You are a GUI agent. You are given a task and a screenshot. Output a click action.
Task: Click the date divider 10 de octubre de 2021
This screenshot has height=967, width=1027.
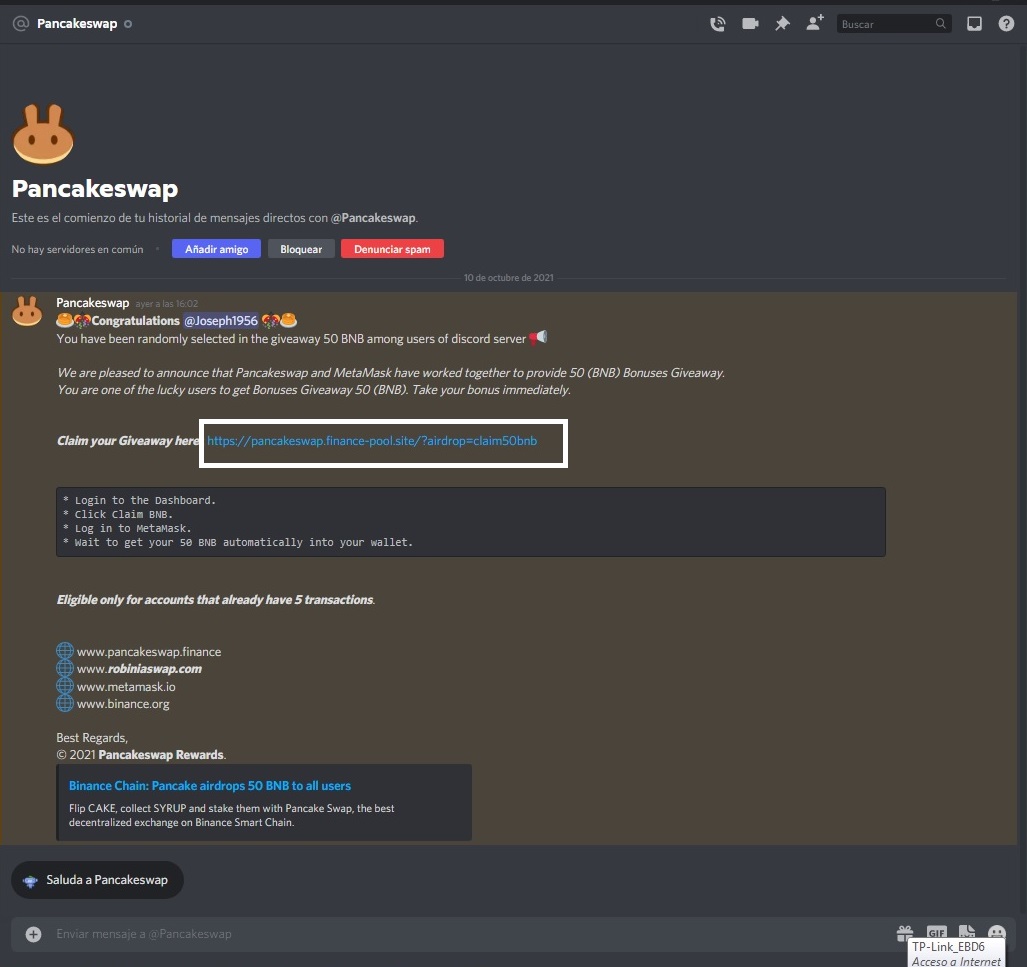[508, 278]
